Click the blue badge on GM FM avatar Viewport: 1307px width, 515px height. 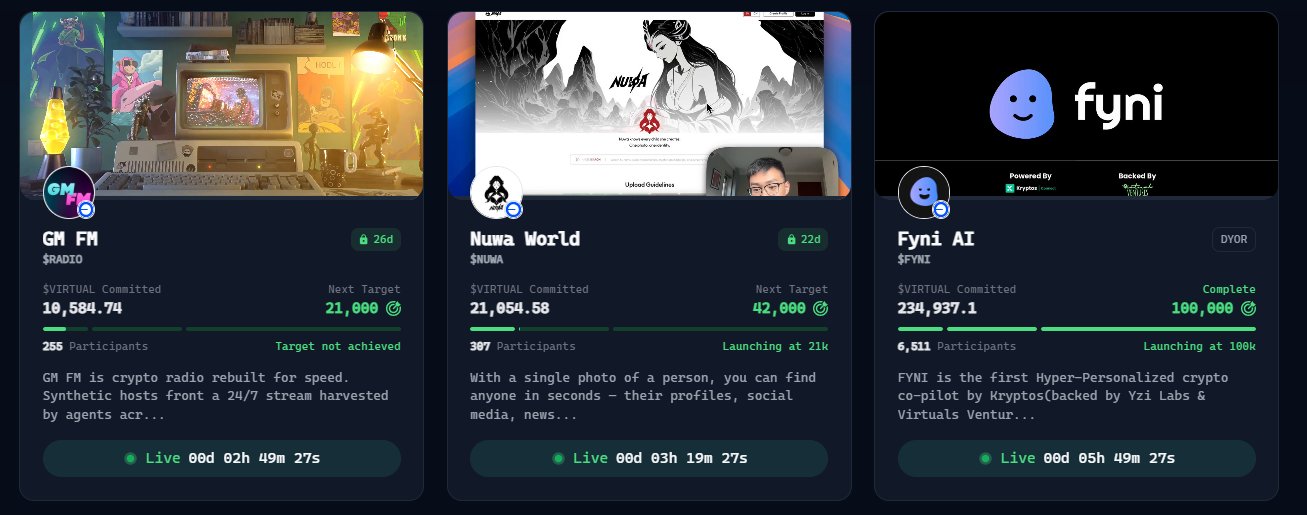(86, 210)
